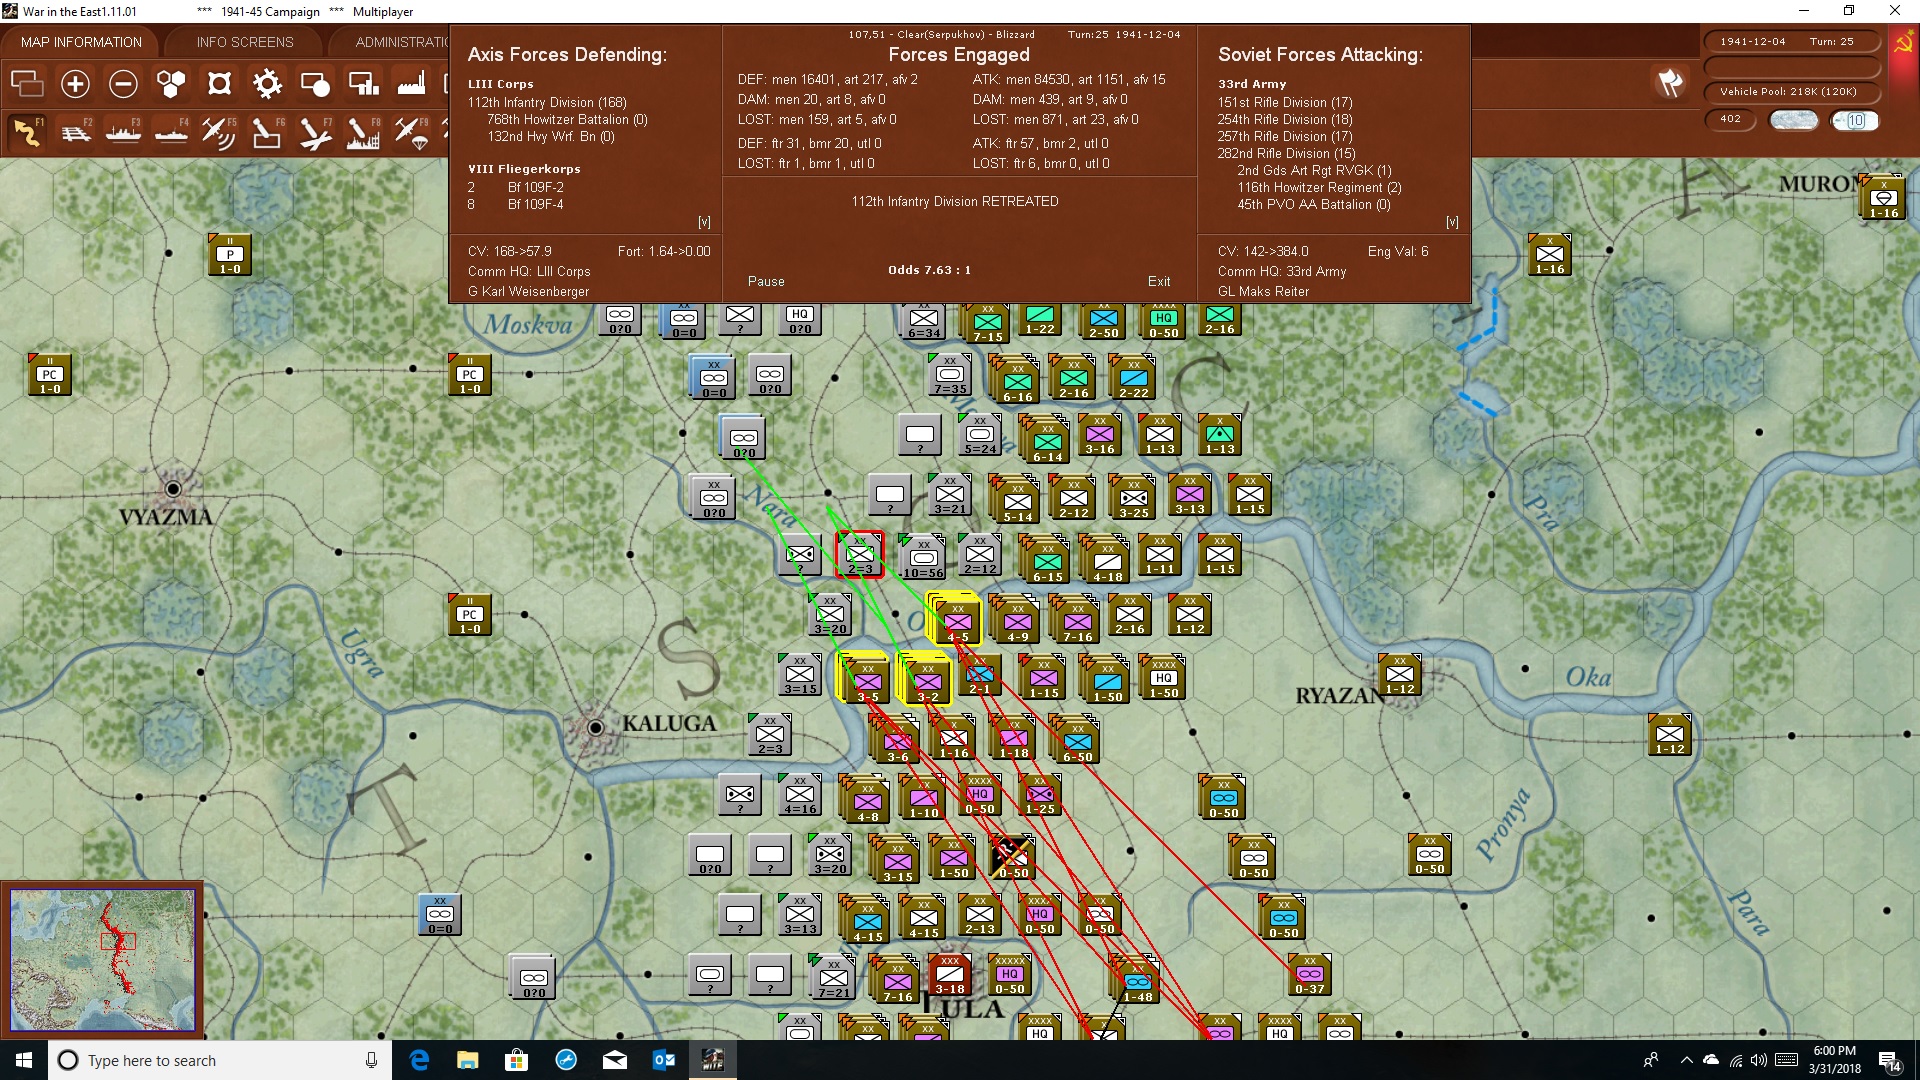This screenshot has height=1080, width=1920.
Task: Toggle the factory display icon
Action: pyautogui.click(x=411, y=84)
